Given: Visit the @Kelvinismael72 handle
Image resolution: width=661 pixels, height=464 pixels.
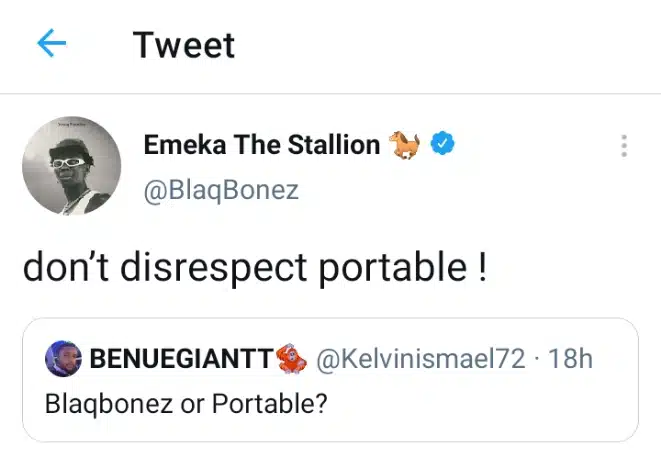Looking at the screenshot, I should [x=420, y=360].
